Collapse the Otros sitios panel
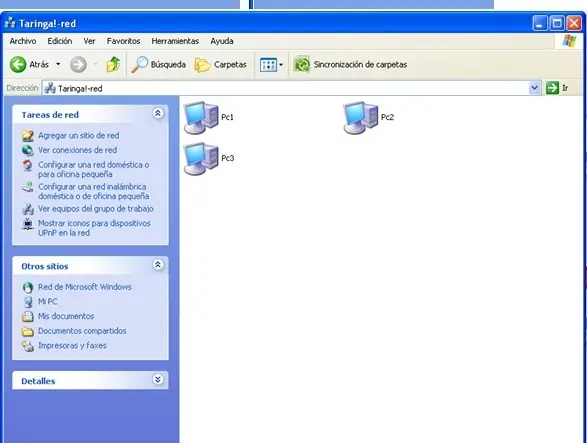587x443 pixels. (158, 265)
